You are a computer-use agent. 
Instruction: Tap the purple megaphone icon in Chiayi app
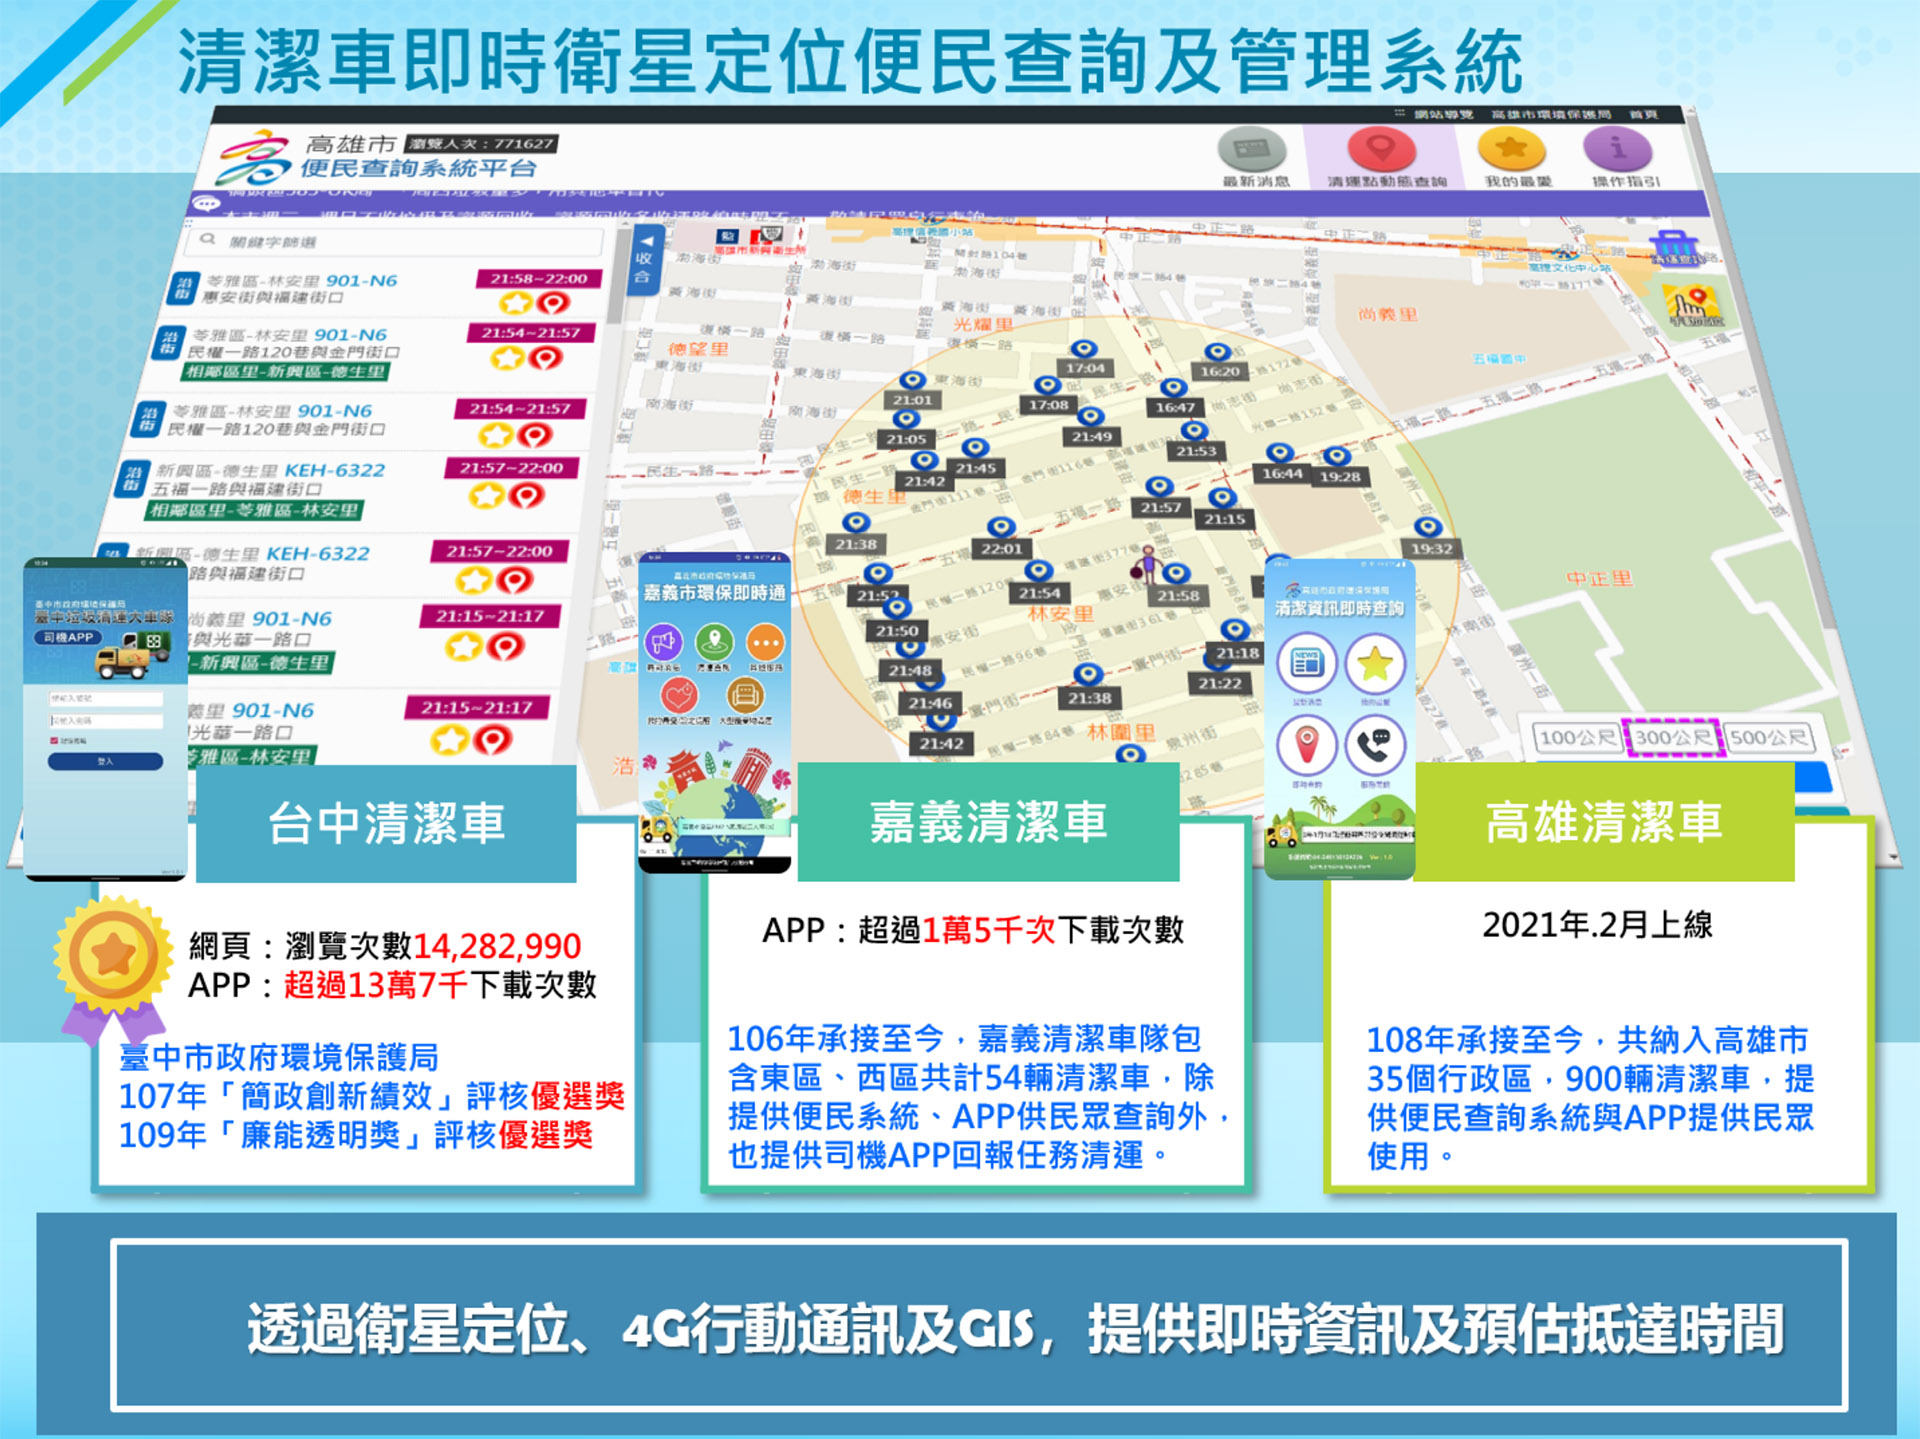[663, 642]
